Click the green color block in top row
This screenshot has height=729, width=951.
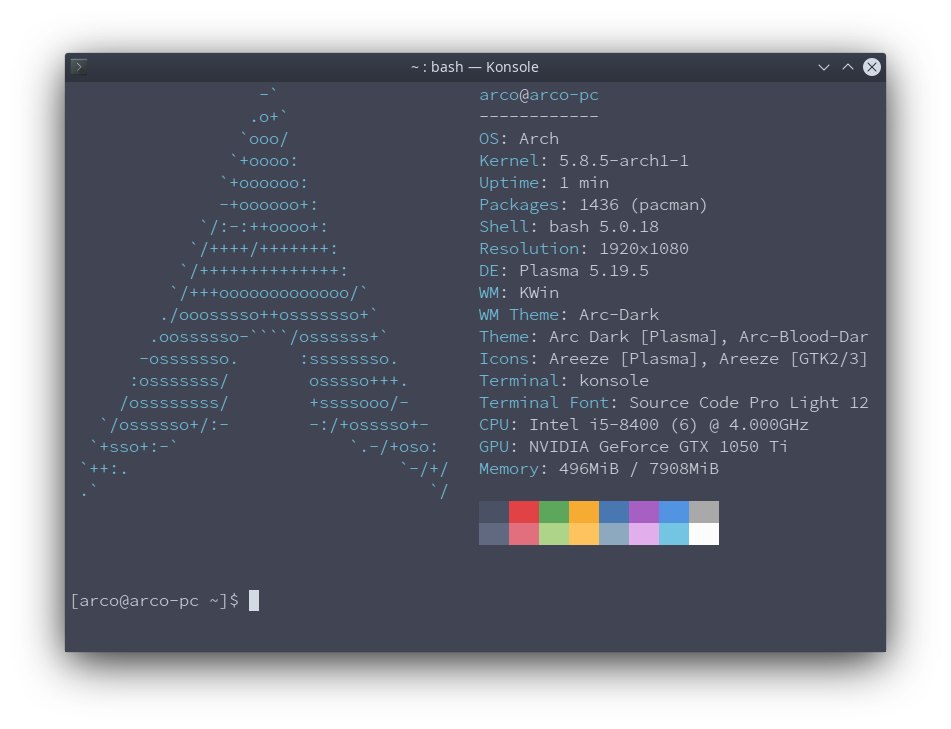[554, 512]
